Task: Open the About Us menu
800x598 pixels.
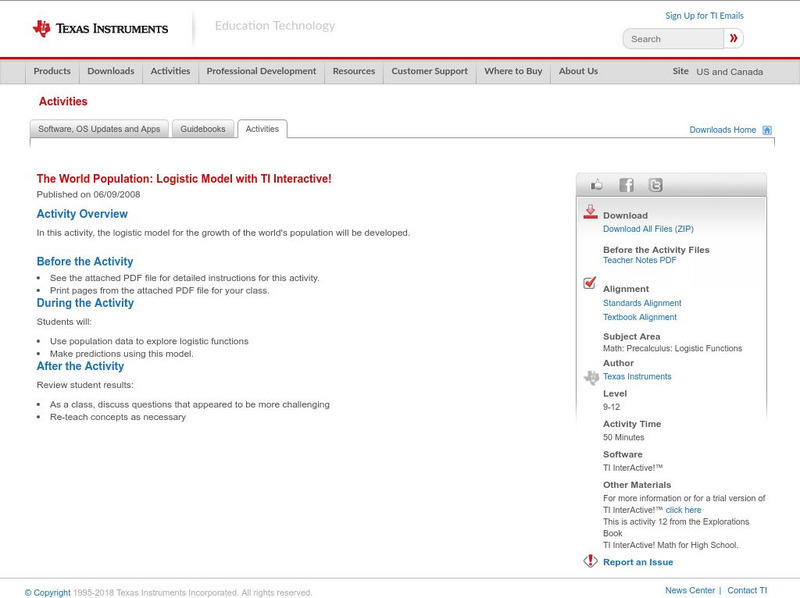Action: pyautogui.click(x=578, y=71)
